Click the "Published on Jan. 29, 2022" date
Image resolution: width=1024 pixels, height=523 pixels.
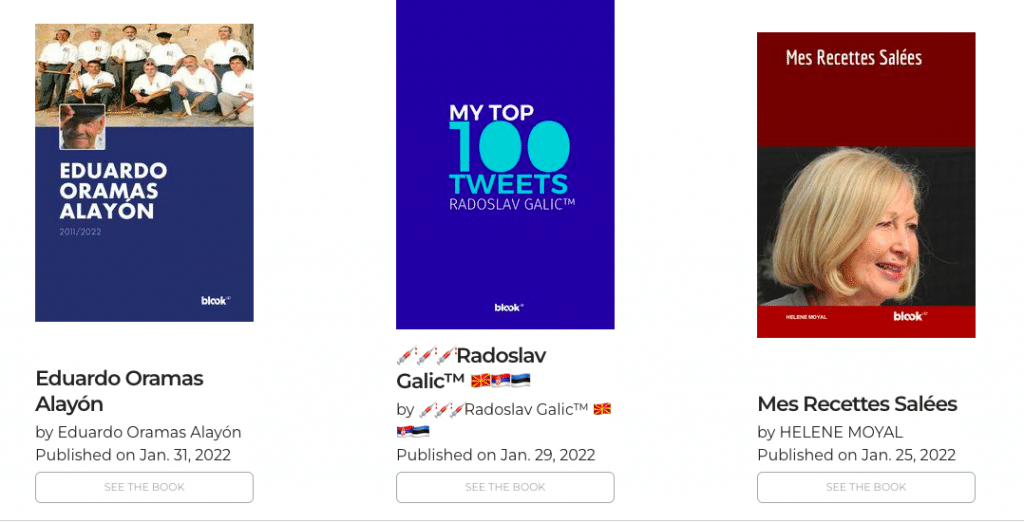coord(495,455)
